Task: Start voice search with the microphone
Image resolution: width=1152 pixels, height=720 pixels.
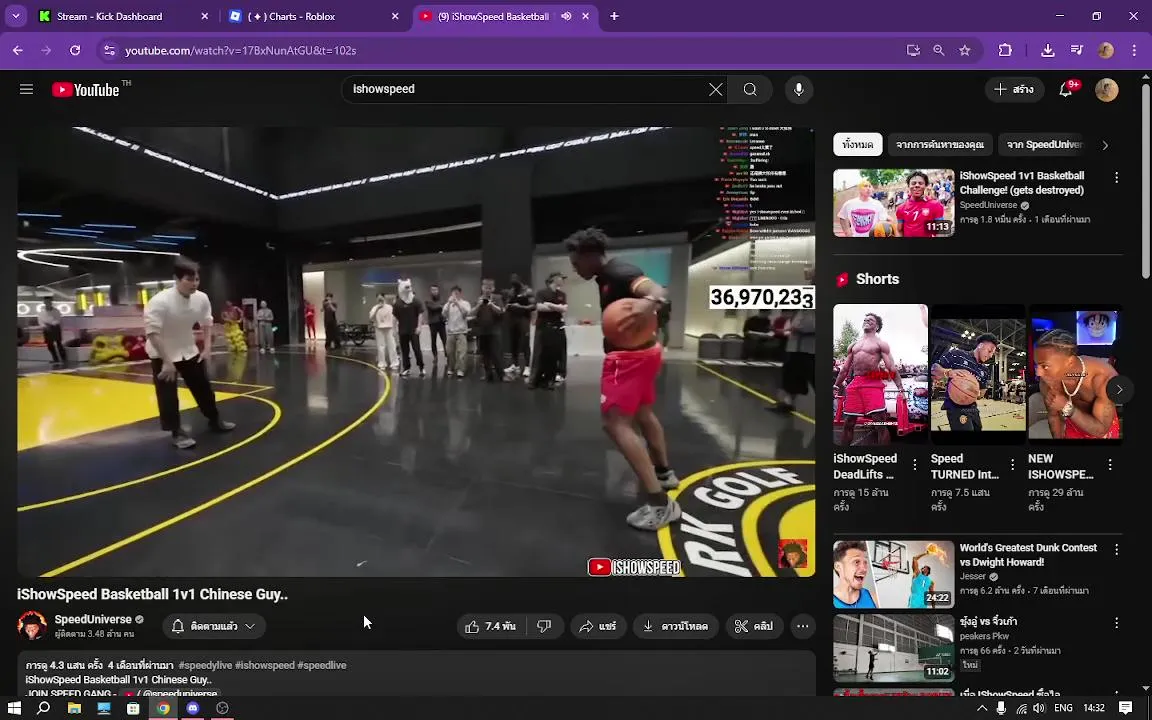Action: pyautogui.click(x=799, y=90)
